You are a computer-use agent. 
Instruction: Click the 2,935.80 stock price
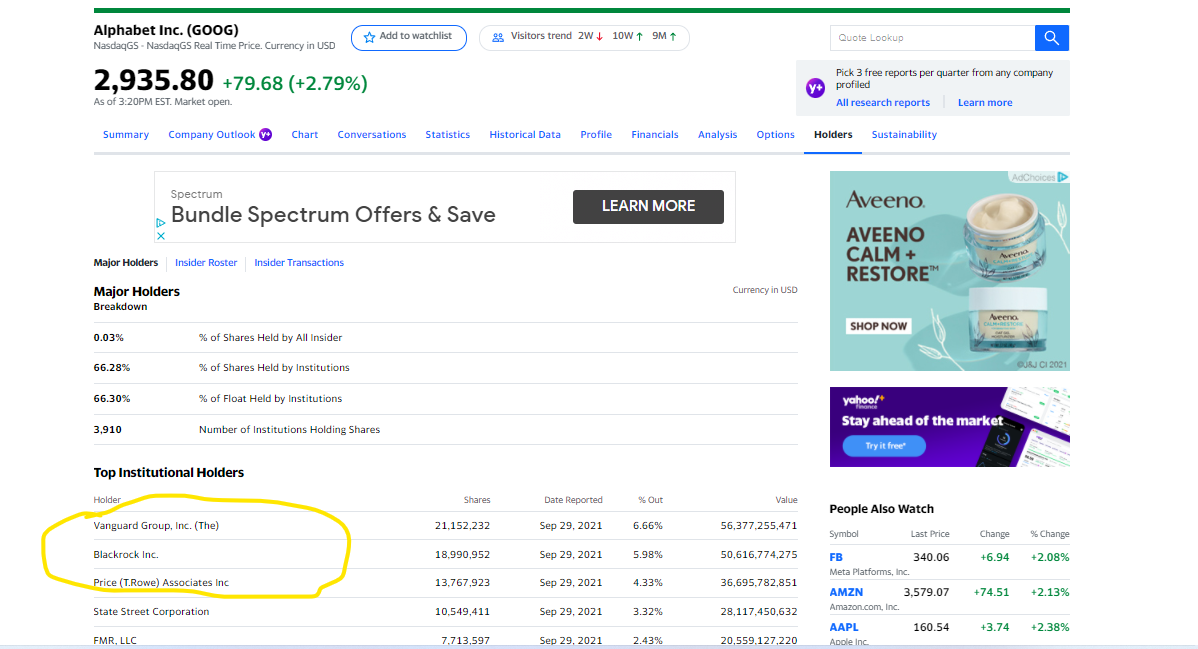pyautogui.click(x=154, y=80)
